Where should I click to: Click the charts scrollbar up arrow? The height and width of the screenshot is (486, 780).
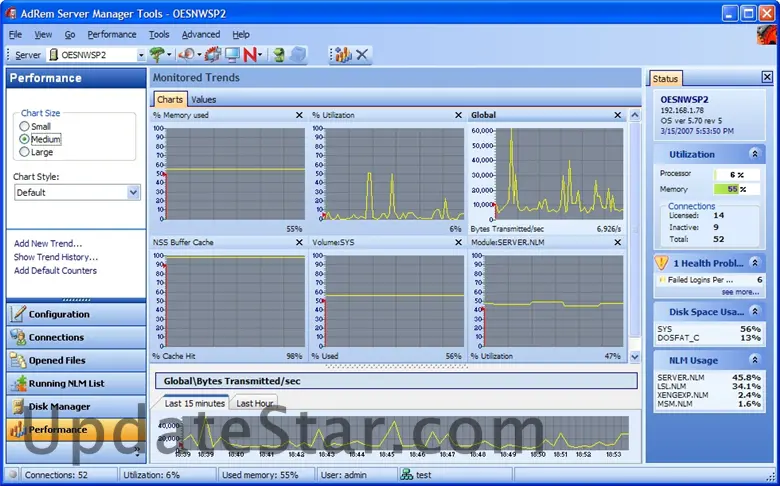click(635, 115)
